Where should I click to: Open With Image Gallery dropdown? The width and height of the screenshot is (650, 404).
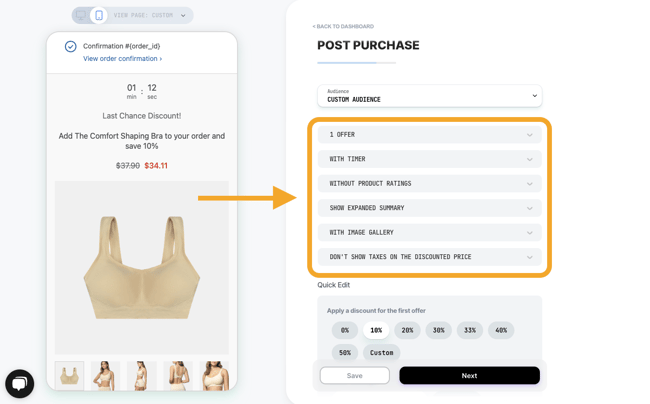(x=429, y=232)
